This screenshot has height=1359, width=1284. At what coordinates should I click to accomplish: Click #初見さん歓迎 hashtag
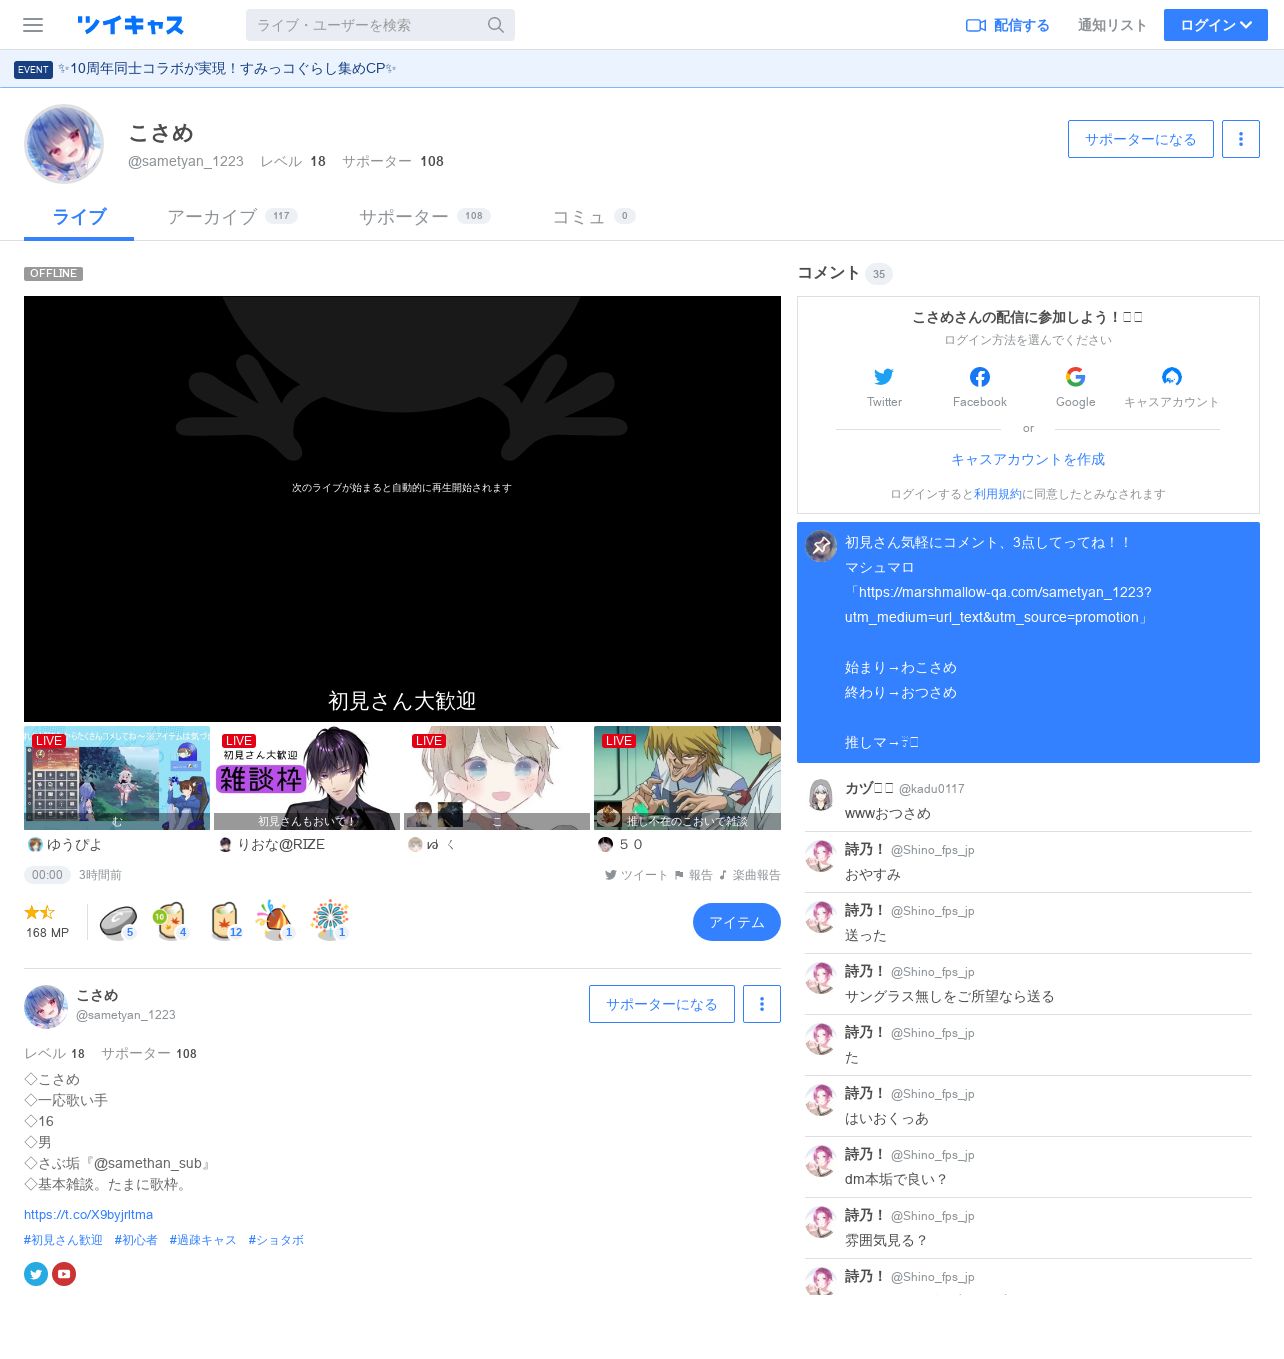click(x=63, y=1240)
